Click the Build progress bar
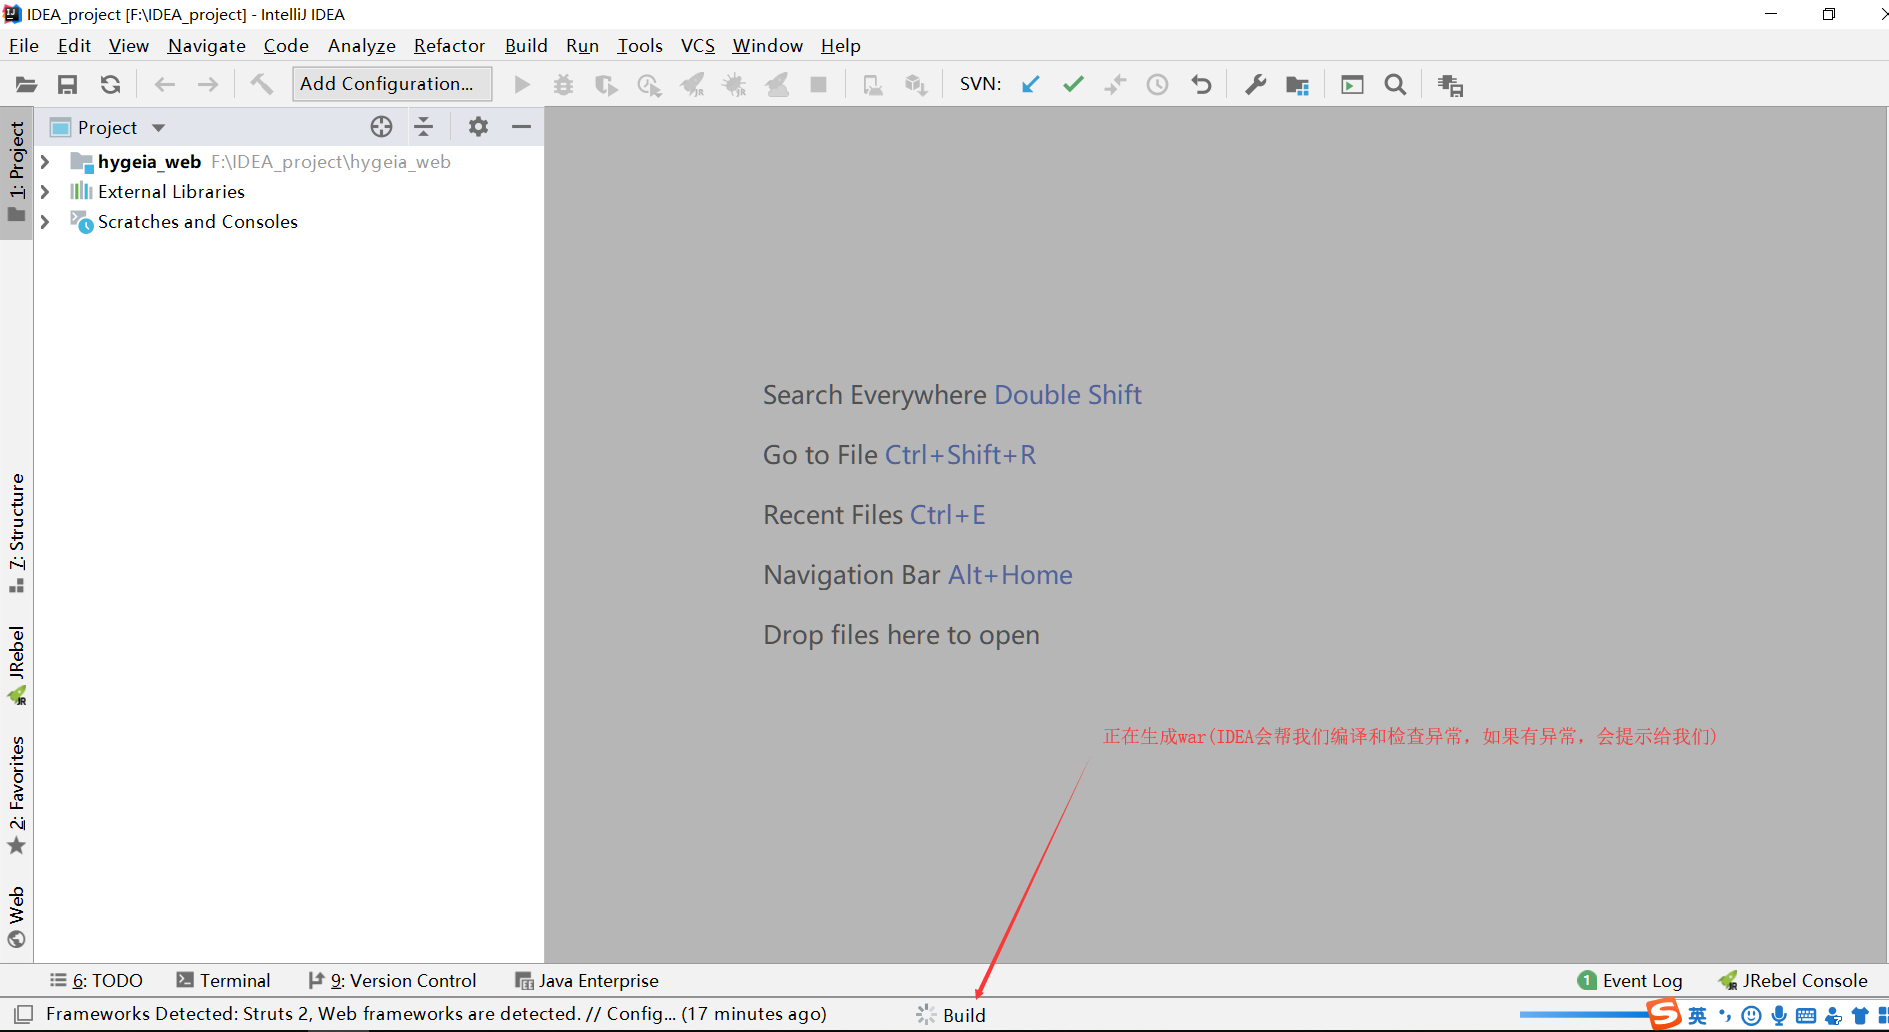This screenshot has width=1889, height=1032. tap(1584, 1014)
